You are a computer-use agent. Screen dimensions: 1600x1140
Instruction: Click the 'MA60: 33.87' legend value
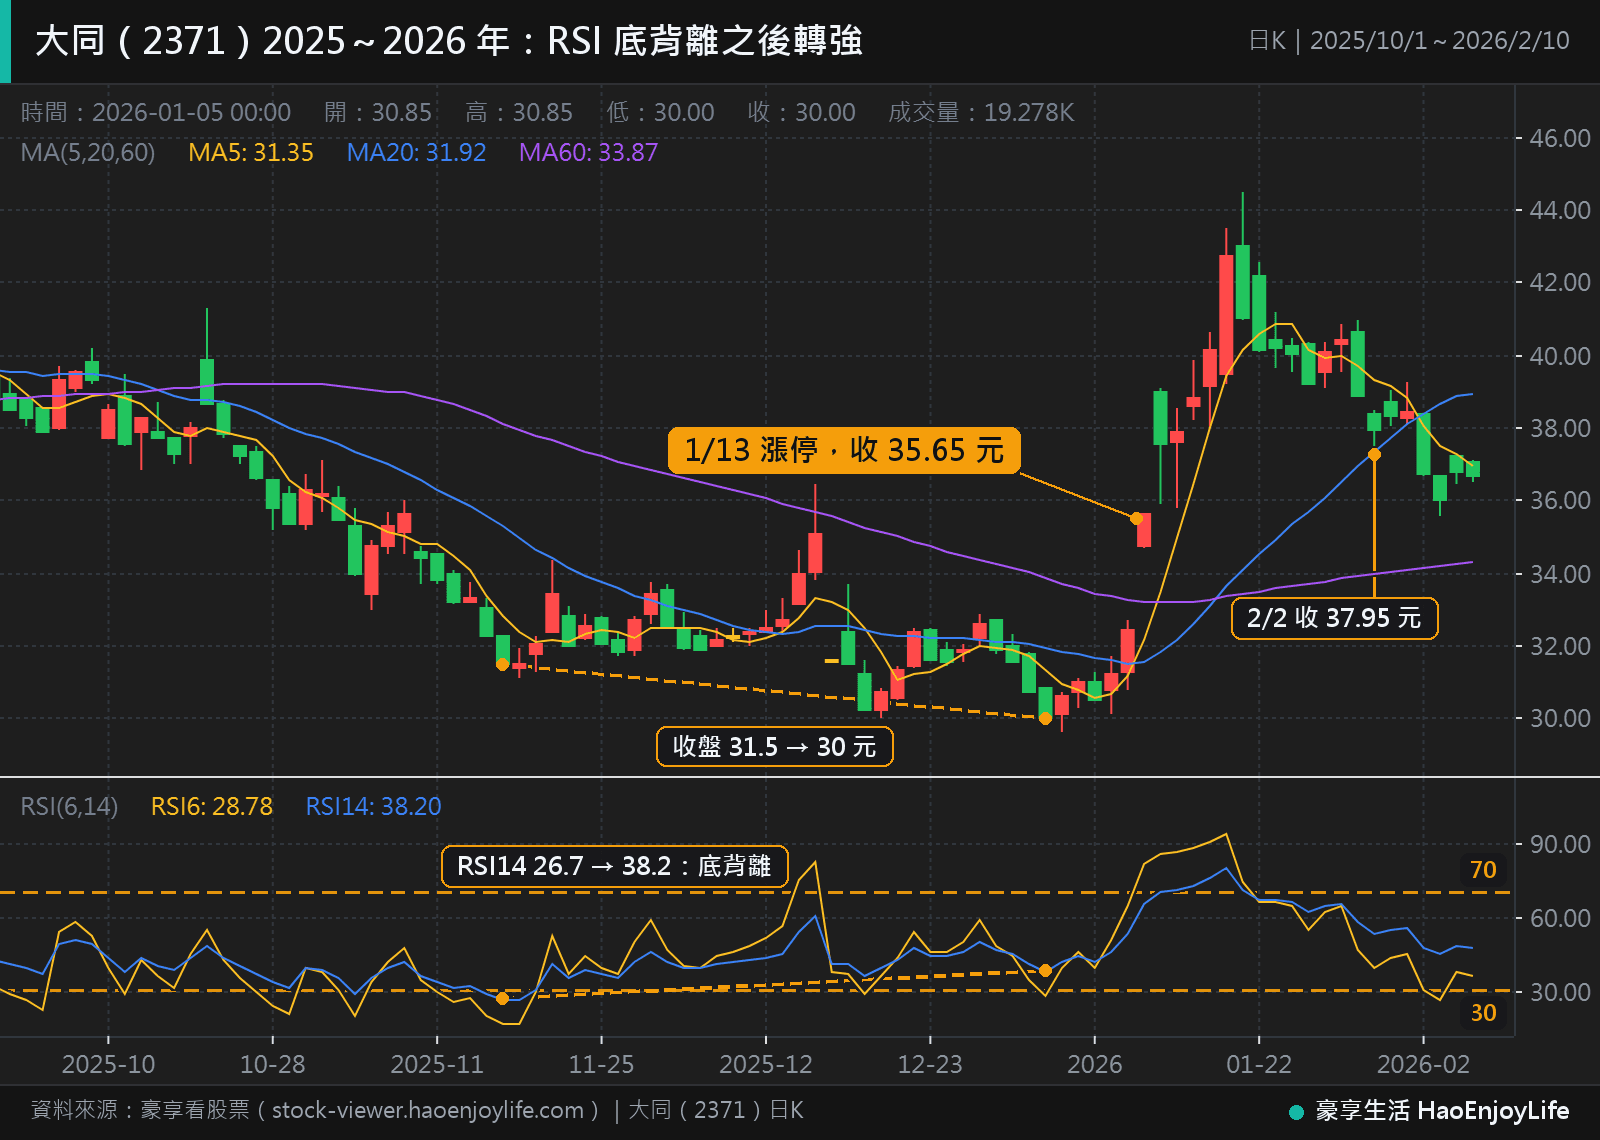[588, 152]
